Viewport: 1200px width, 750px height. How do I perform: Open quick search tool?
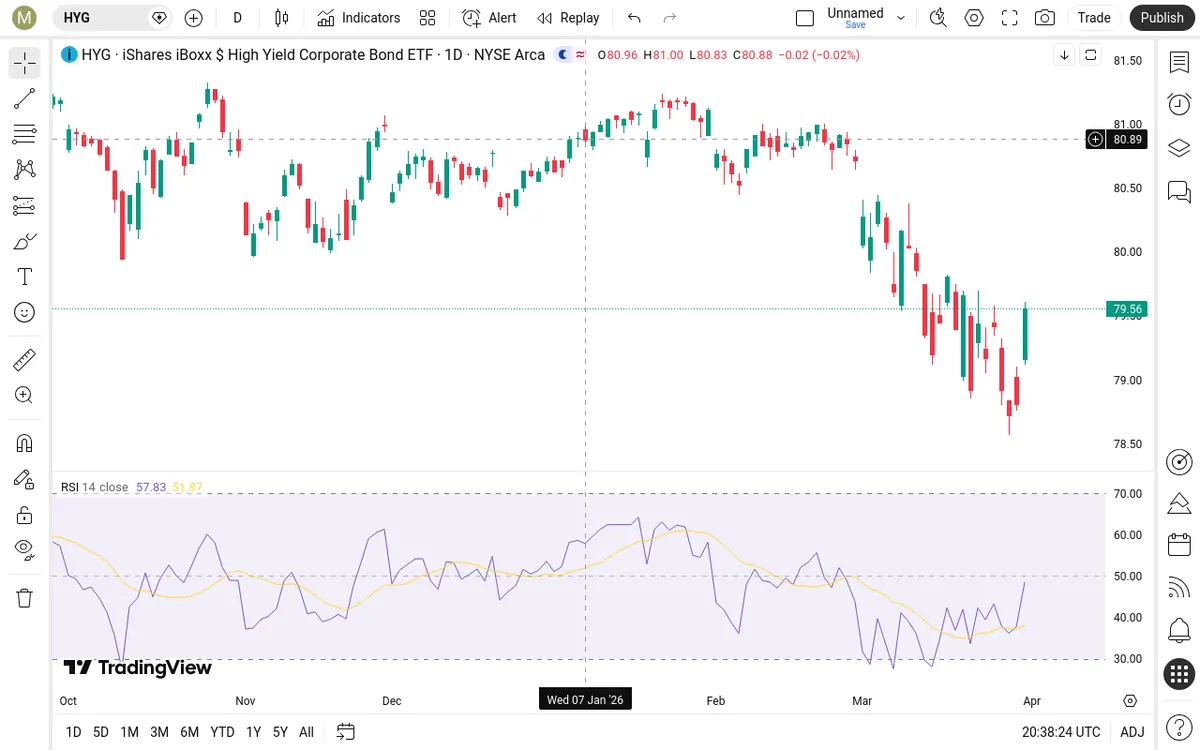(x=938, y=18)
